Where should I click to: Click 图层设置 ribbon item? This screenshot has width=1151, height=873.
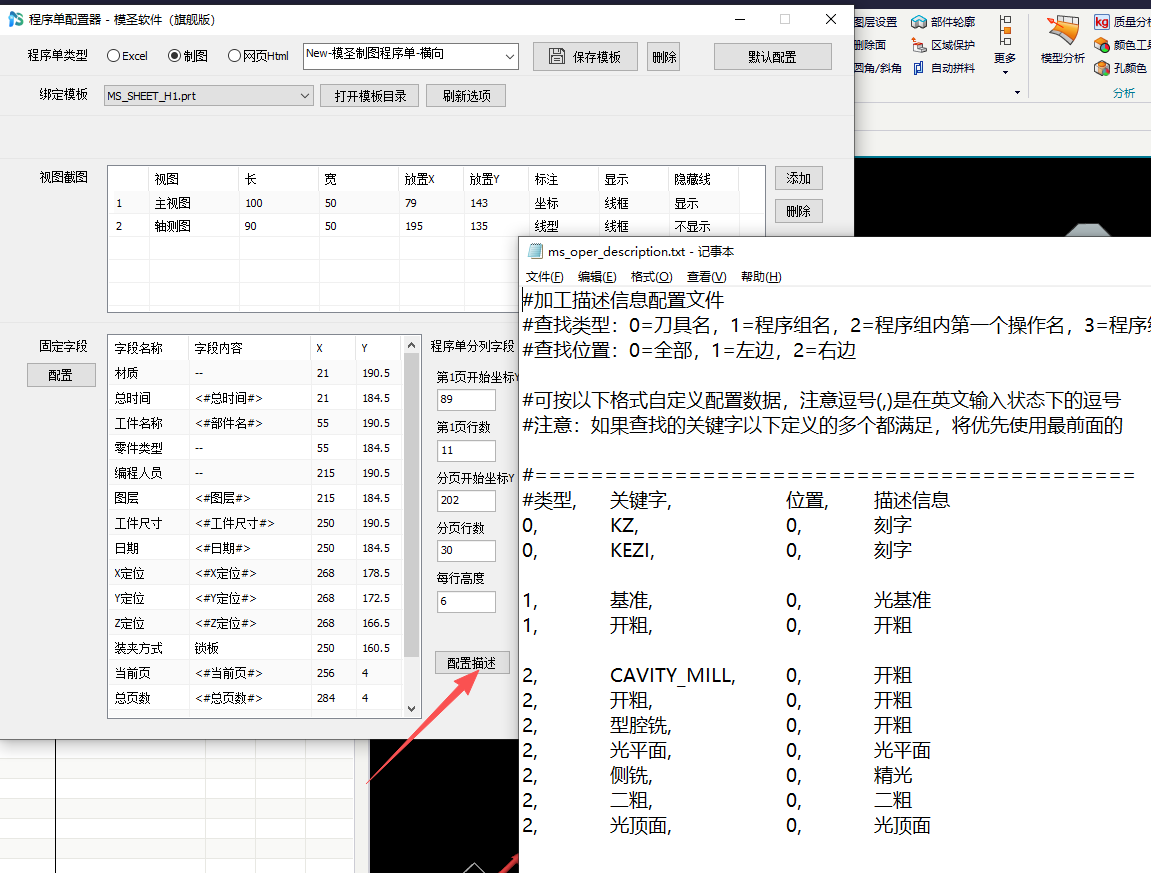click(876, 22)
